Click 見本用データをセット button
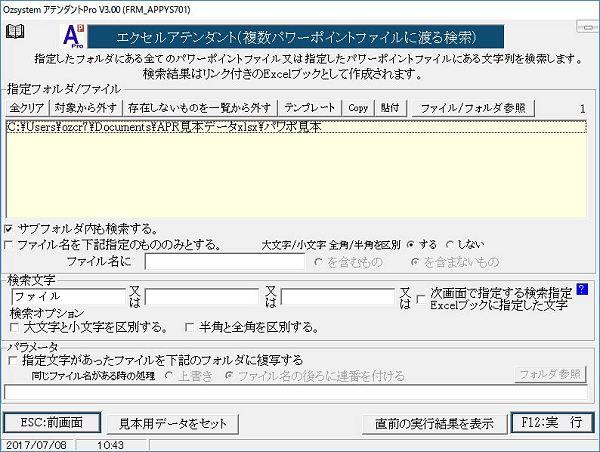 pyautogui.click(x=173, y=424)
